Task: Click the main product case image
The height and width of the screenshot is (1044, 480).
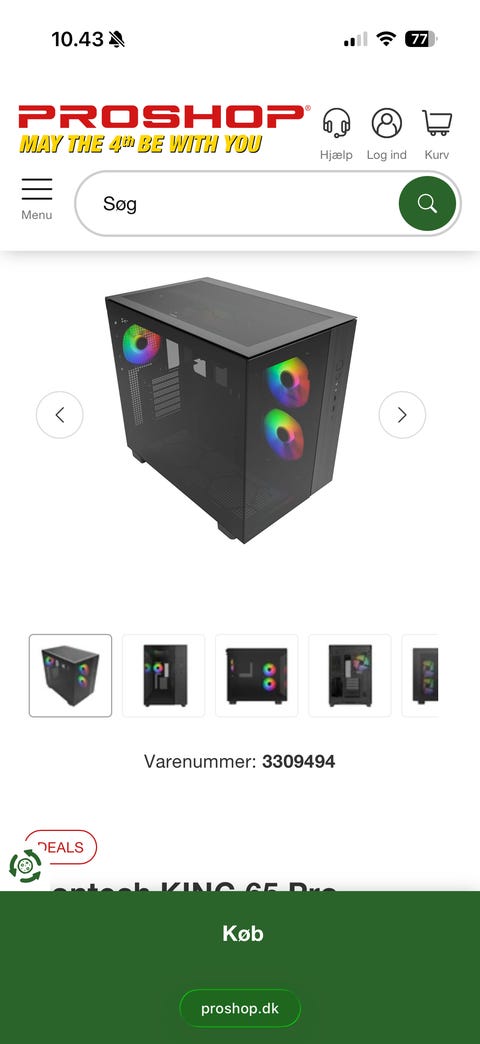Action: click(x=231, y=409)
